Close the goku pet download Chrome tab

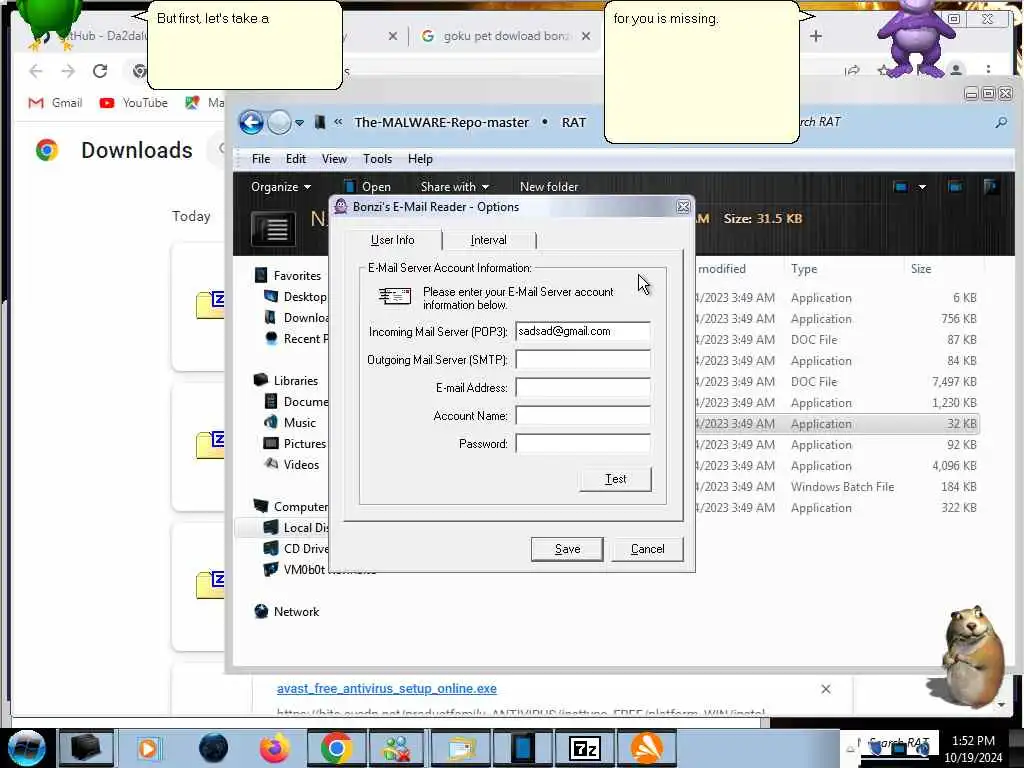point(586,36)
